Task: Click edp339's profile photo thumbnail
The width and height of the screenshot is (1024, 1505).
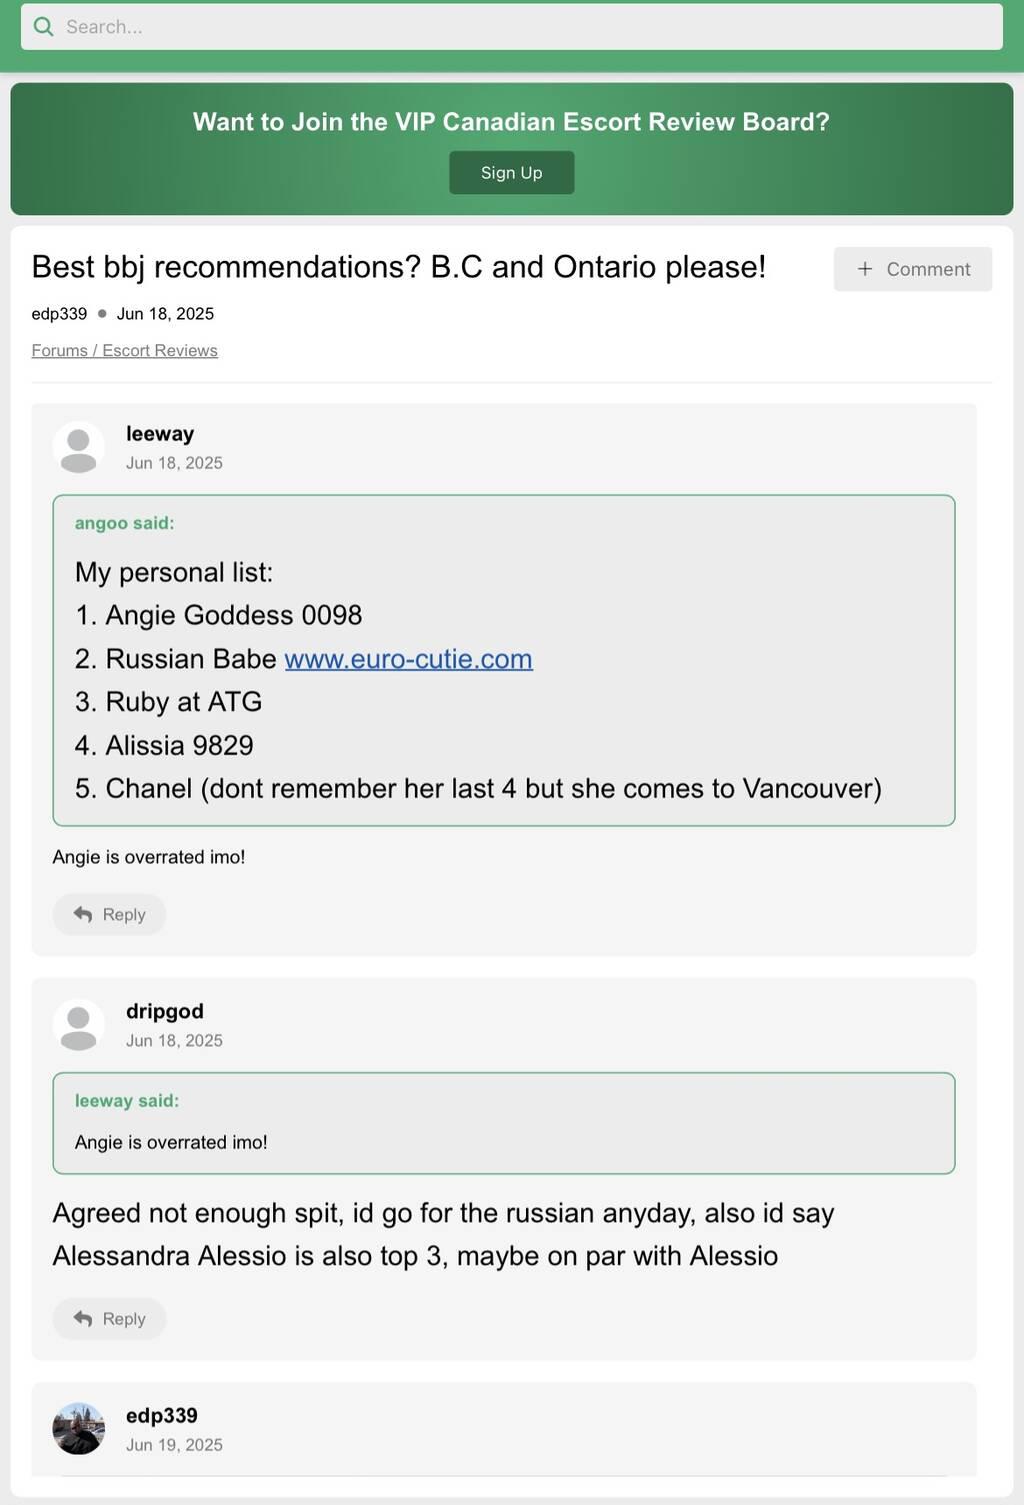Action: tap(79, 1428)
